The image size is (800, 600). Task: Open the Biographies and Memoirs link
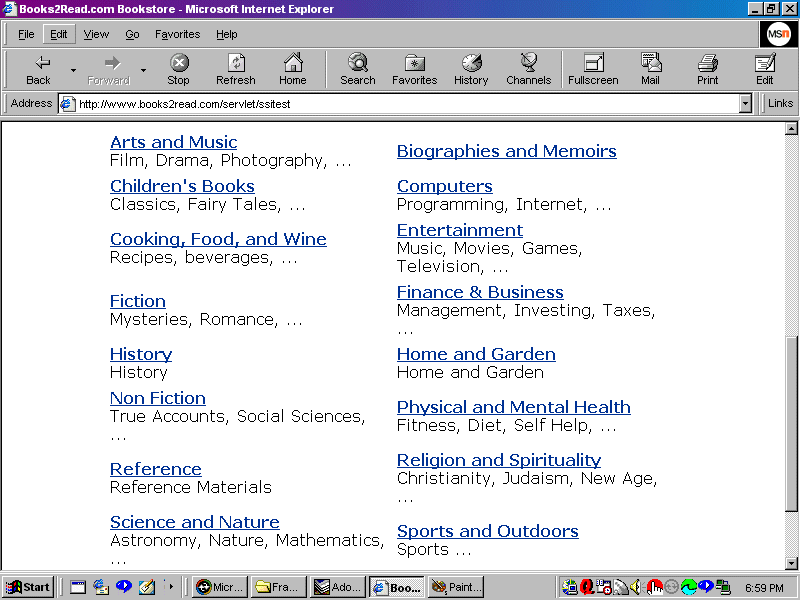[507, 151]
